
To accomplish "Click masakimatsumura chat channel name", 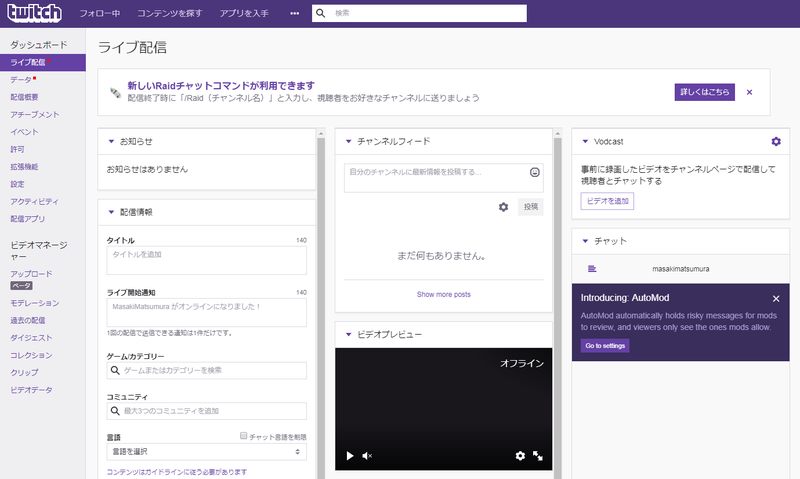I will tap(681, 269).
